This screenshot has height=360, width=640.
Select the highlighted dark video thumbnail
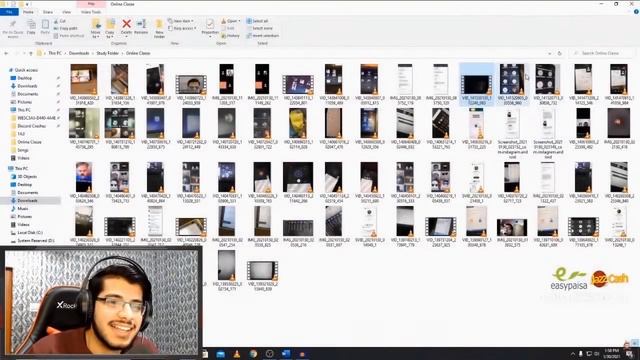476,84
